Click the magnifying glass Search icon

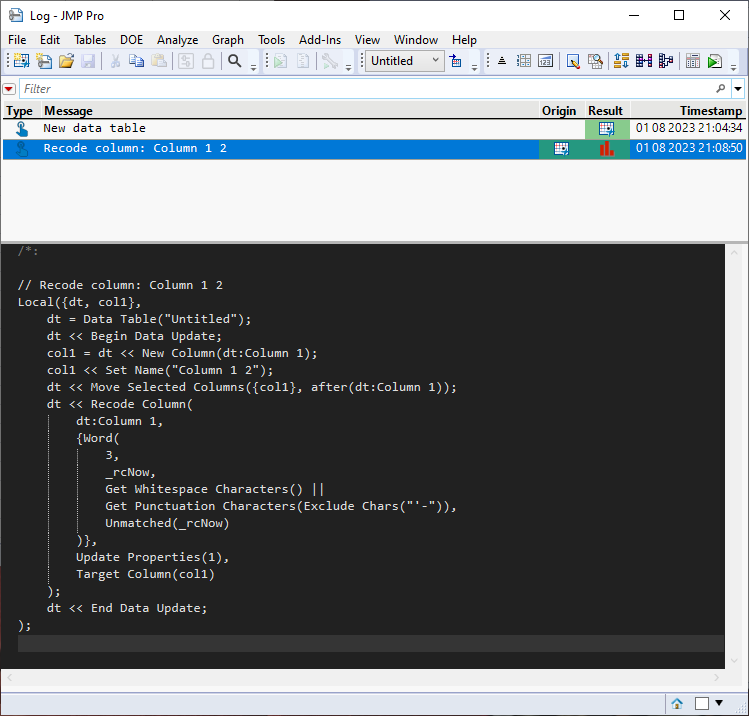click(x=235, y=61)
